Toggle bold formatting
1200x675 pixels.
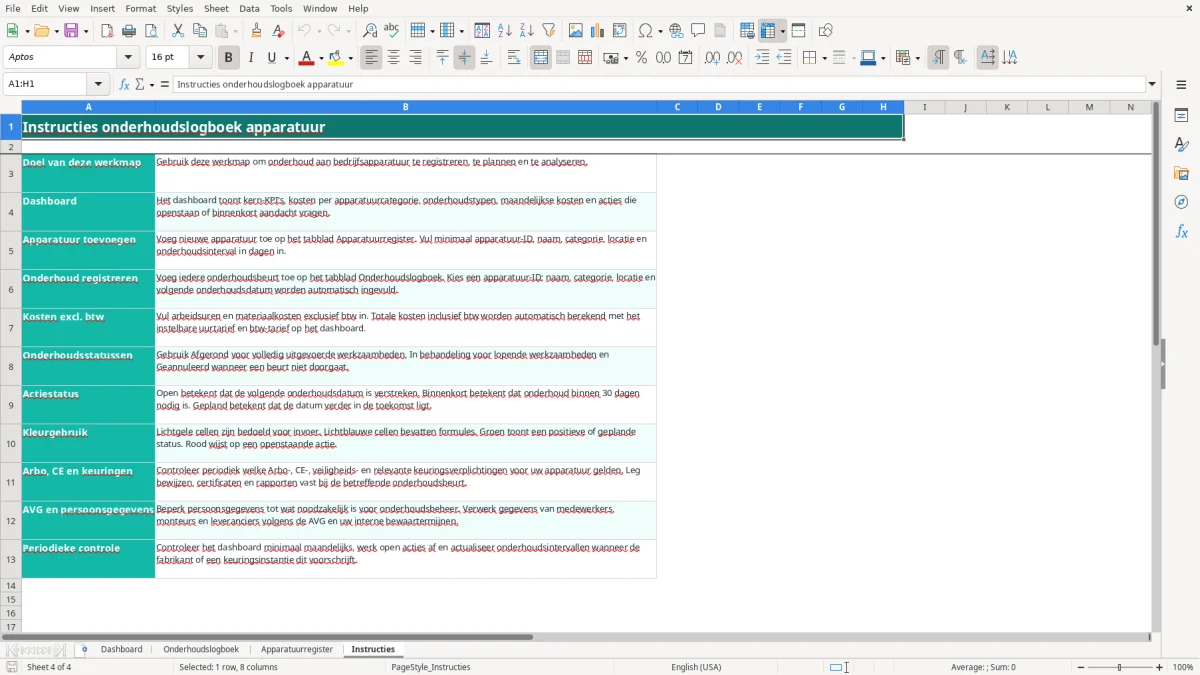pos(229,58)
